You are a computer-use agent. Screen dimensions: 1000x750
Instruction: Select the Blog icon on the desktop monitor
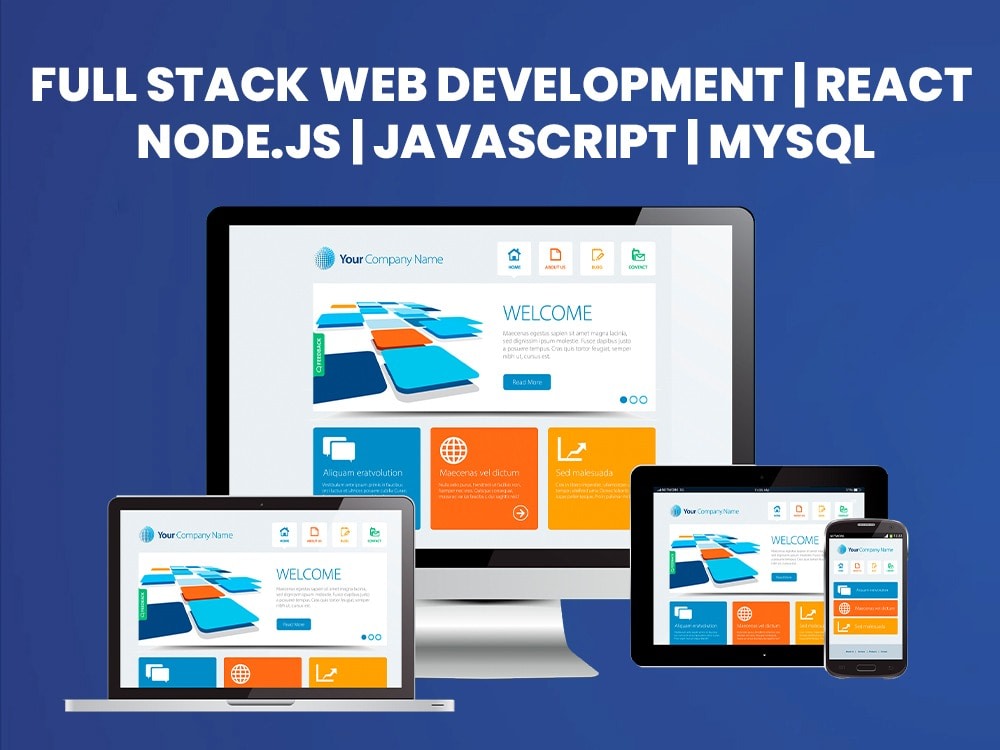coord(597,258)
